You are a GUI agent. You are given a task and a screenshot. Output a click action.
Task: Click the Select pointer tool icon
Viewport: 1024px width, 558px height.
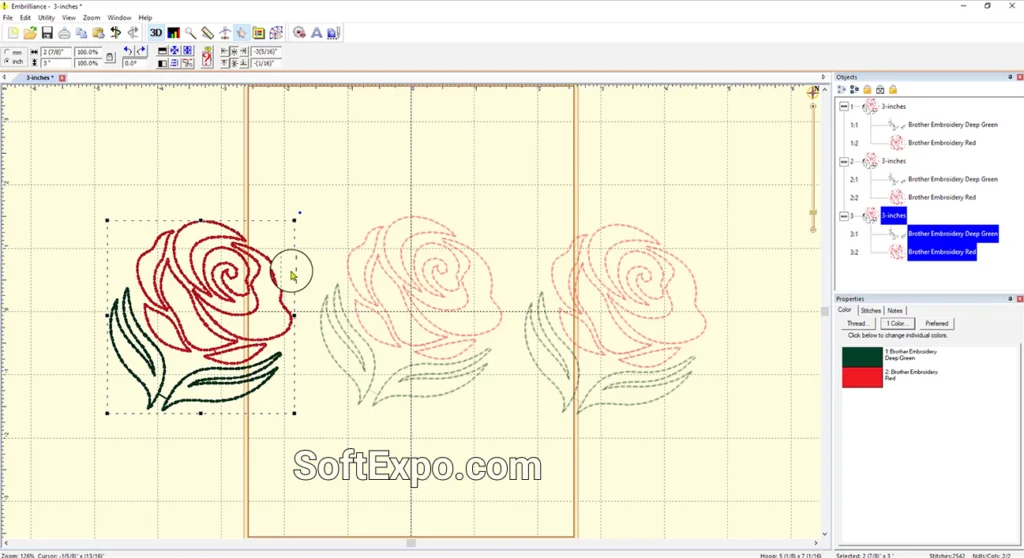click(x=241, y=33)
